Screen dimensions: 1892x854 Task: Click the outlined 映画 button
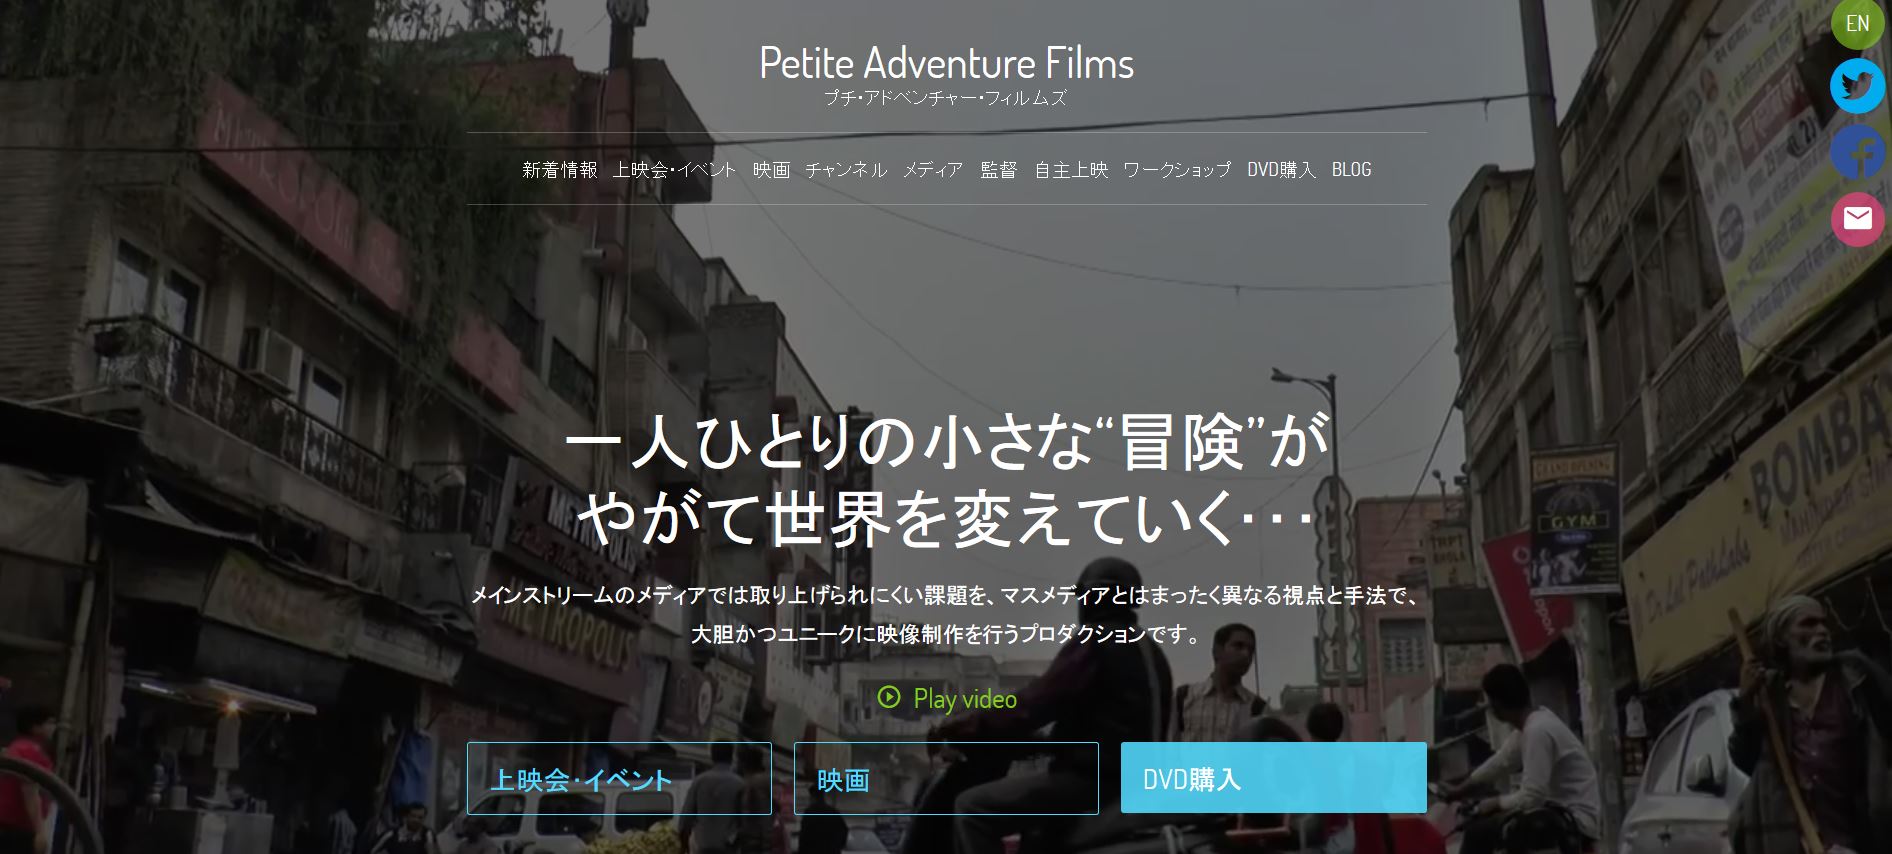946,778
